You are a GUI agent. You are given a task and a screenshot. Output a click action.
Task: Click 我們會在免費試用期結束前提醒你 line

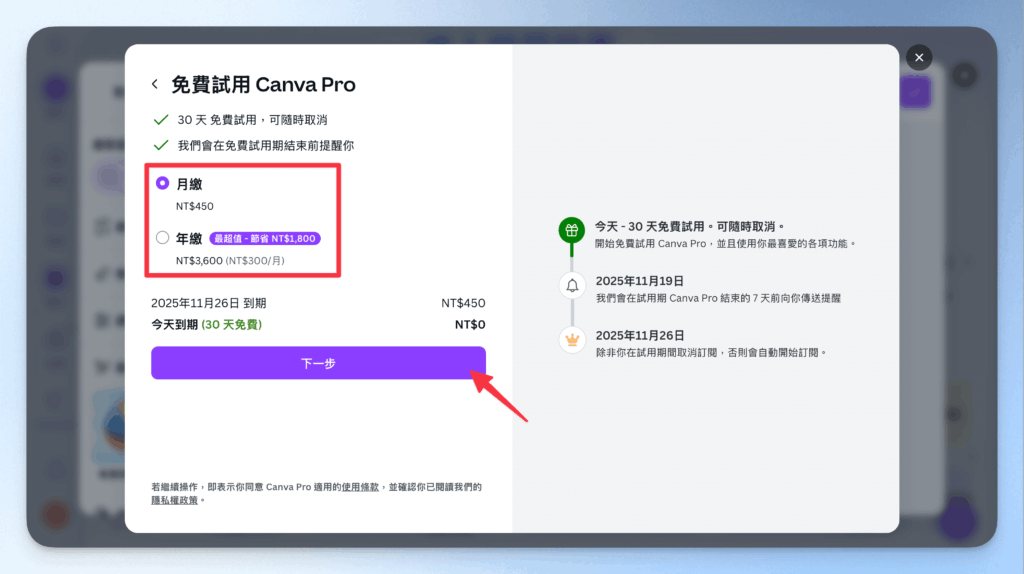pyautogui.click(x=266, y=146)
